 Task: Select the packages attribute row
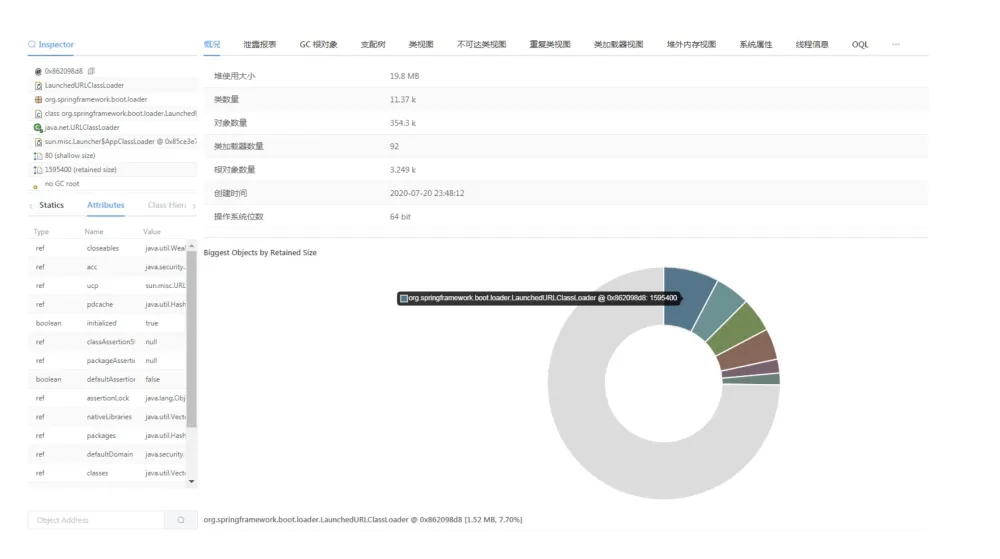pyautogui.click(x=107, y=436)
